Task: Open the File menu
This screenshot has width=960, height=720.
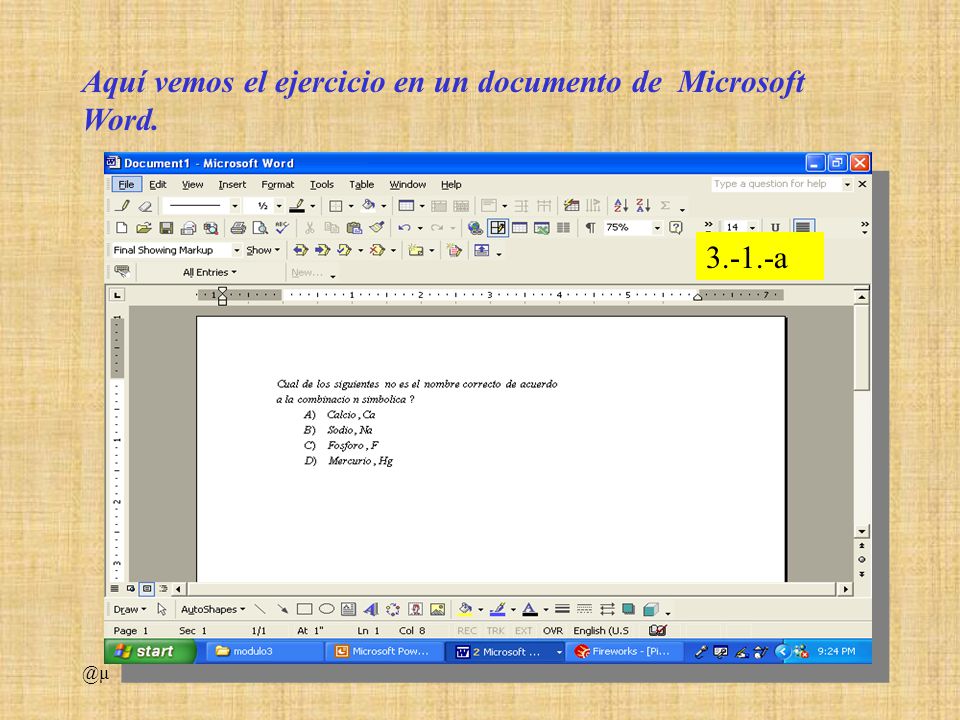Action: (126, 184)
